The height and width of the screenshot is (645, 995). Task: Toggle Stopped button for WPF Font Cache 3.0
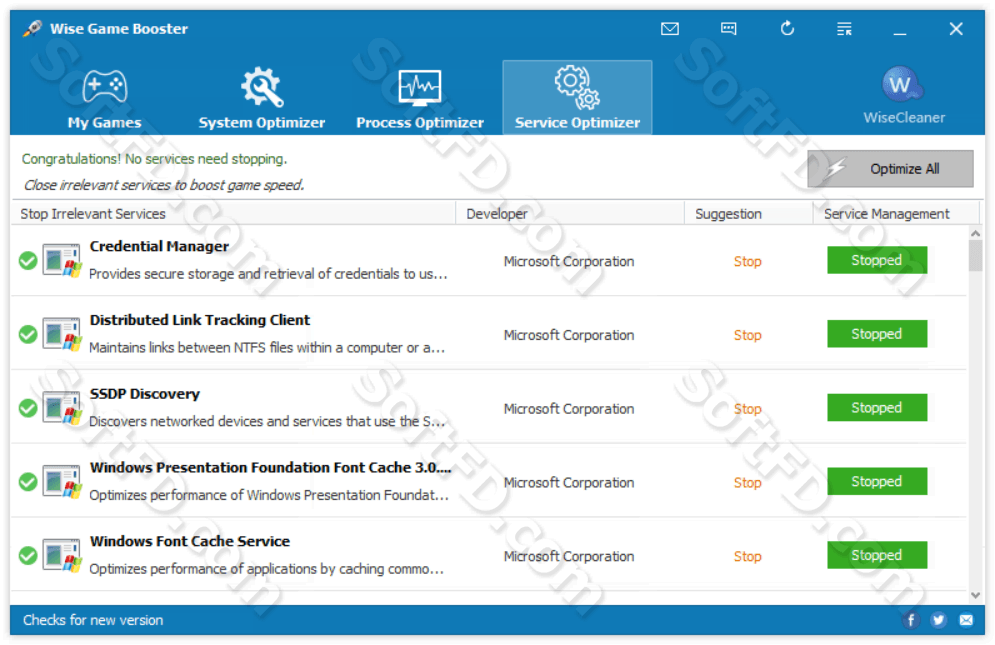877,481
